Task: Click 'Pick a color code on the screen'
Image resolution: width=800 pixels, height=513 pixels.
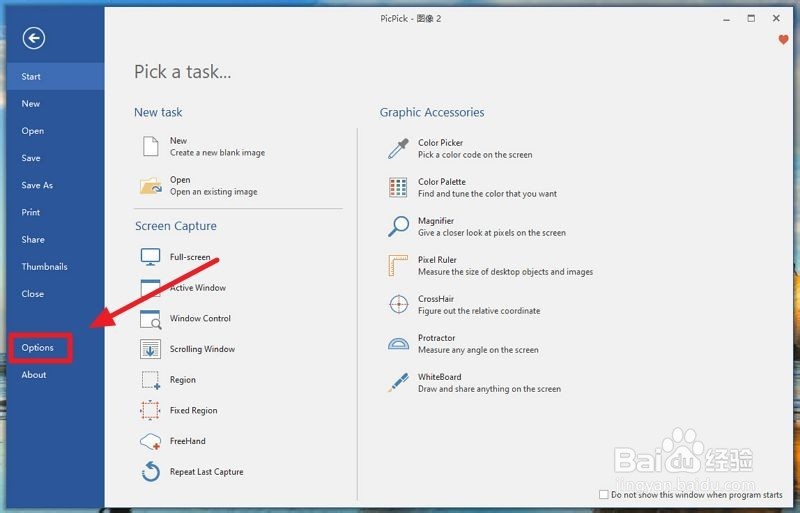Action: [475, 155]
